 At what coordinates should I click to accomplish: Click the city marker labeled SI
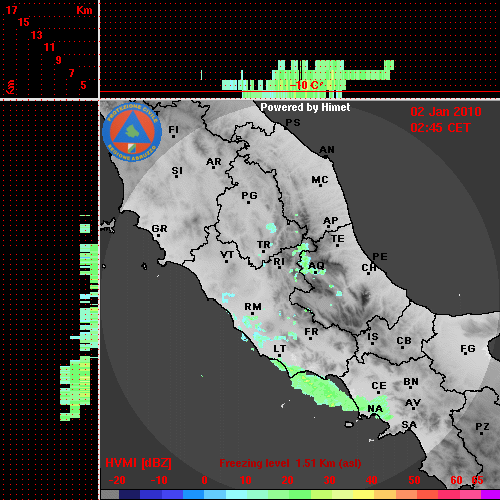177,172
